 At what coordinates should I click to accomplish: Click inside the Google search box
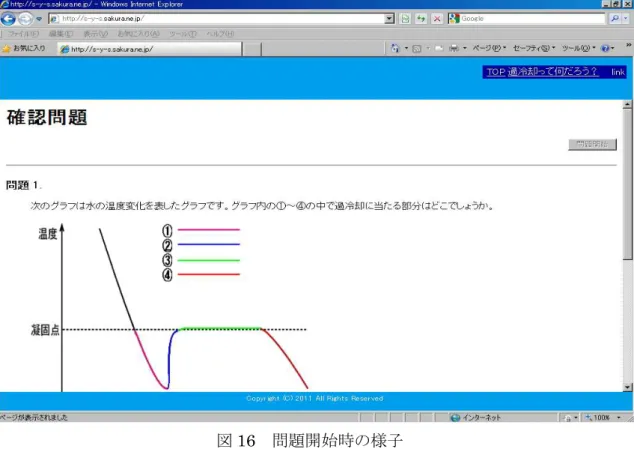coord(533,19)
